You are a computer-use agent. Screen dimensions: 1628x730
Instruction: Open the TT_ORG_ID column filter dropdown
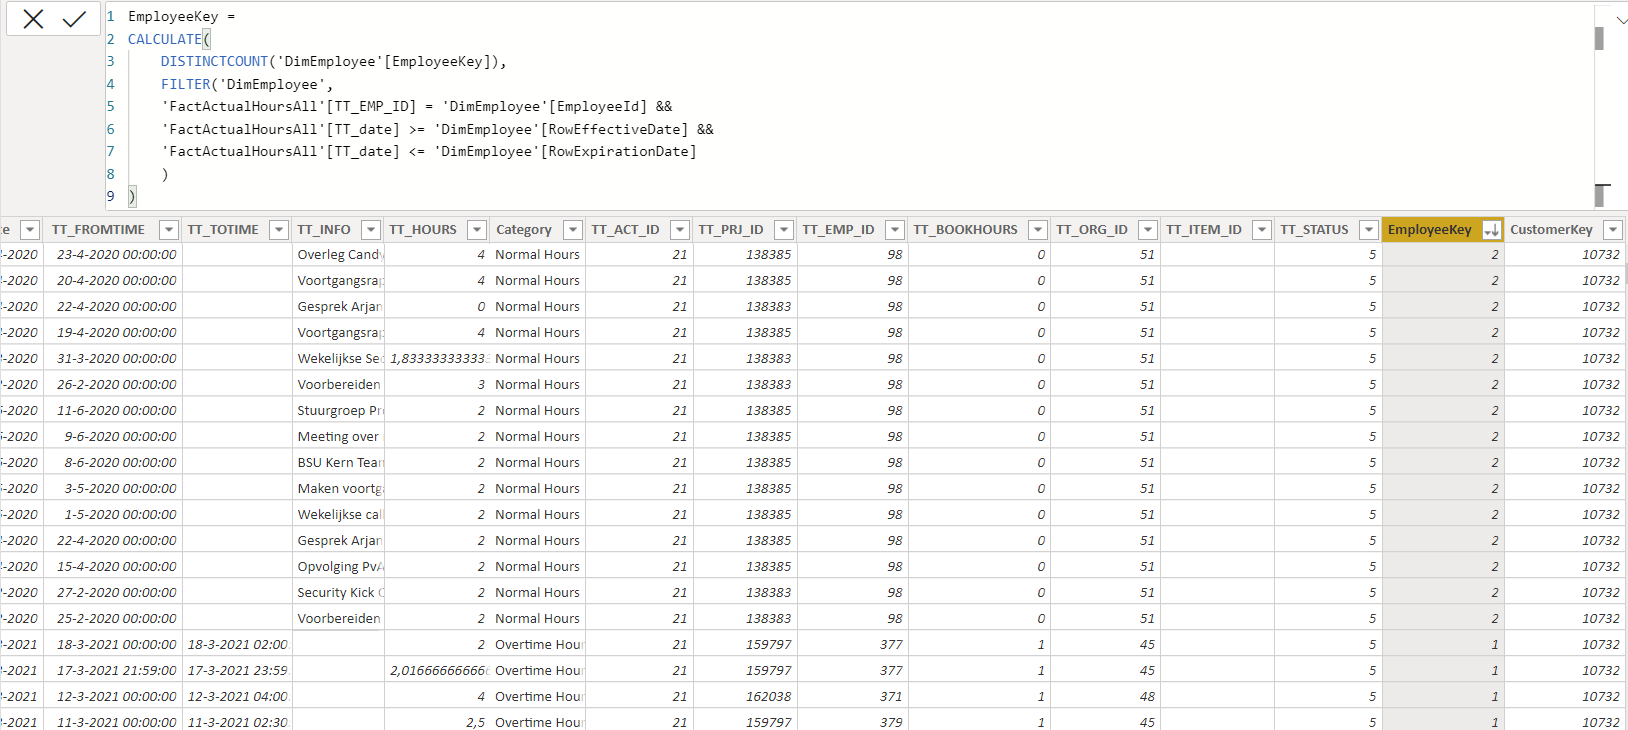(x=1148, y=230)
